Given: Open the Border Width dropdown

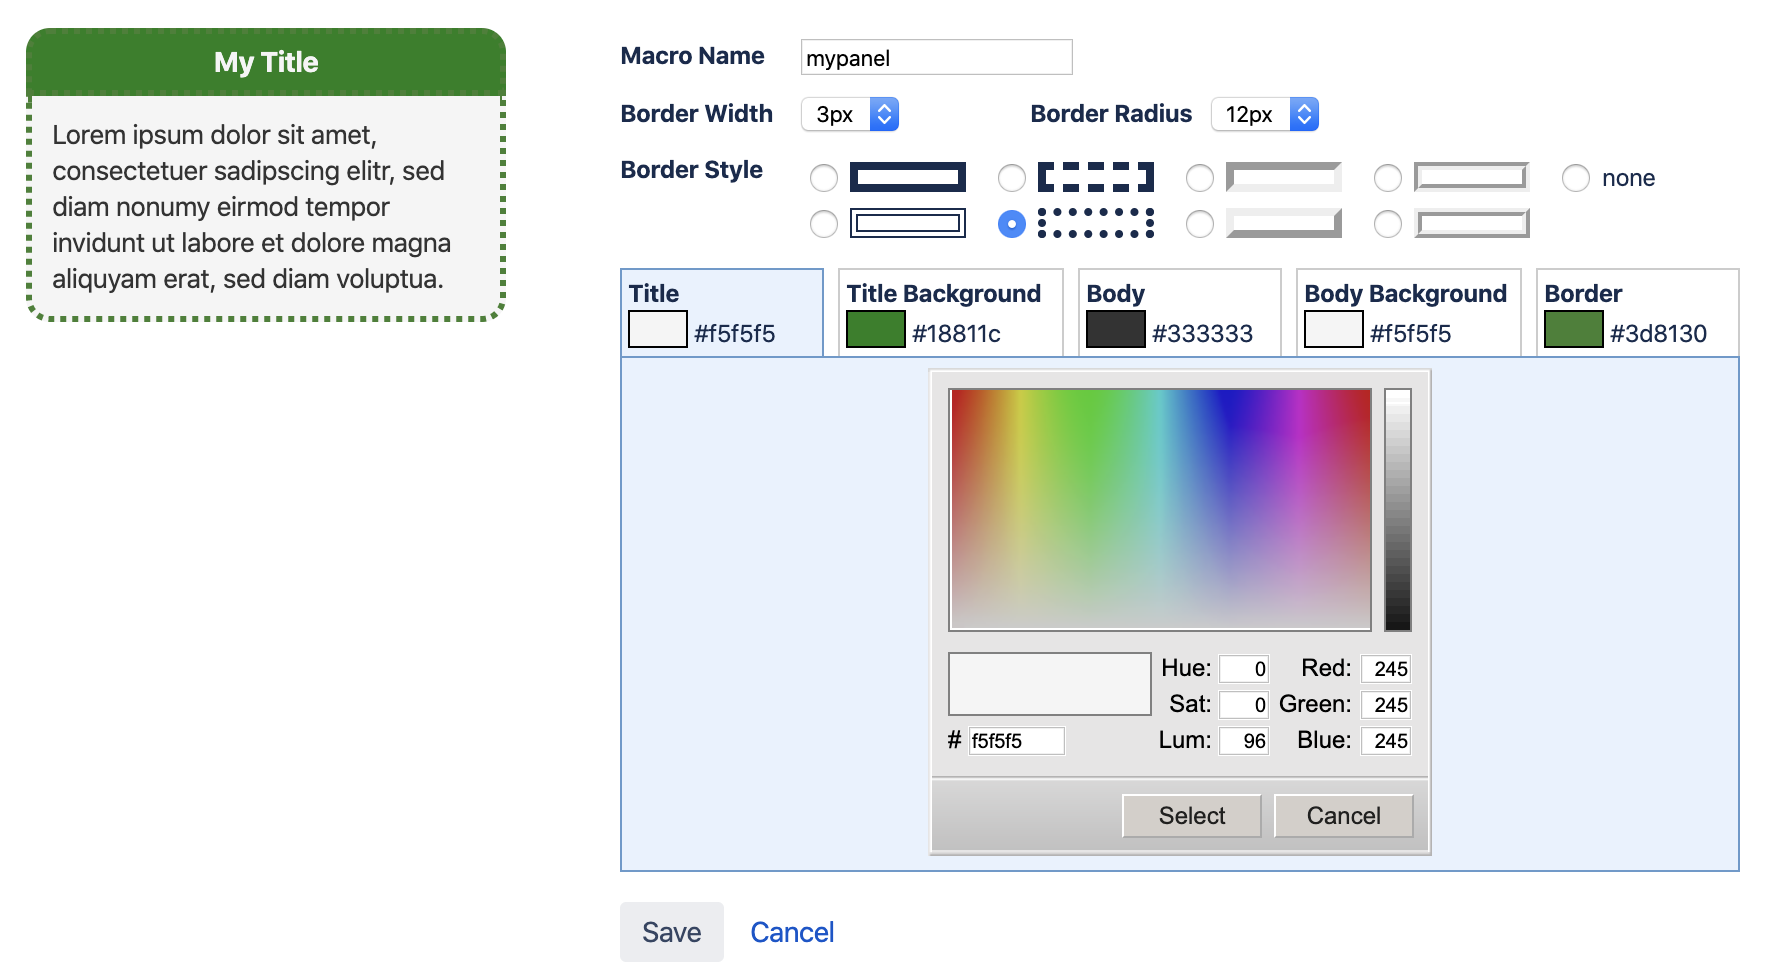Looking at the screenshot, I should click(x=850, y=115).
